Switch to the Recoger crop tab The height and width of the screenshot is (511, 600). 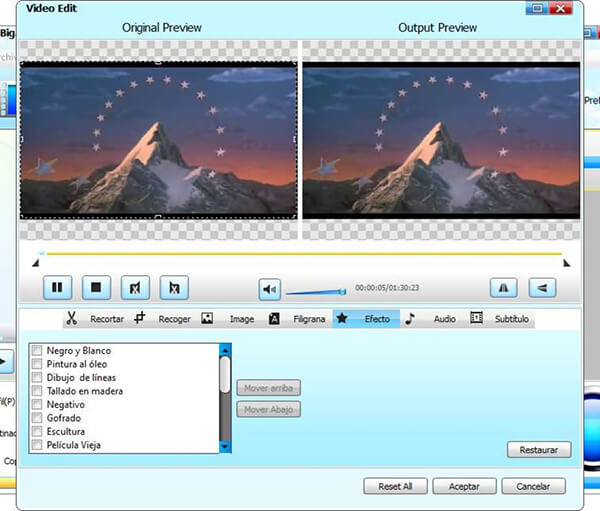pyautogui.click(x=163, y=319)
